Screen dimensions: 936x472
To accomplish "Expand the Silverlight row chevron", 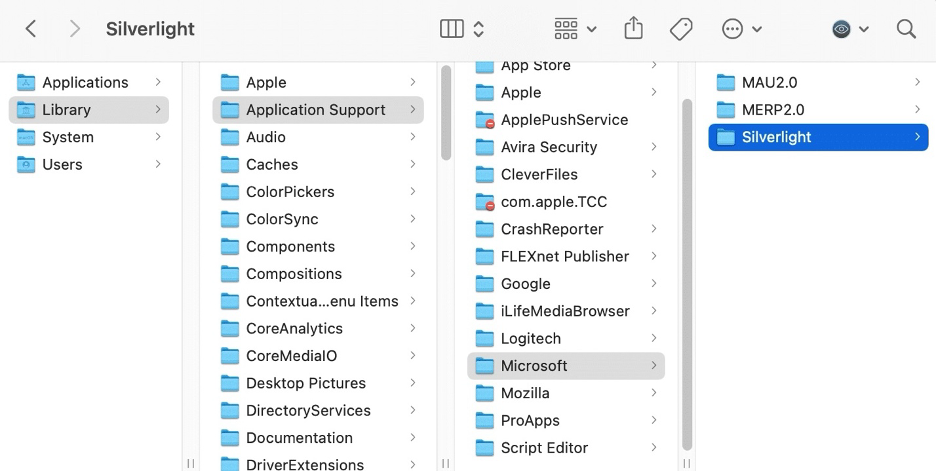I will 917,137.
